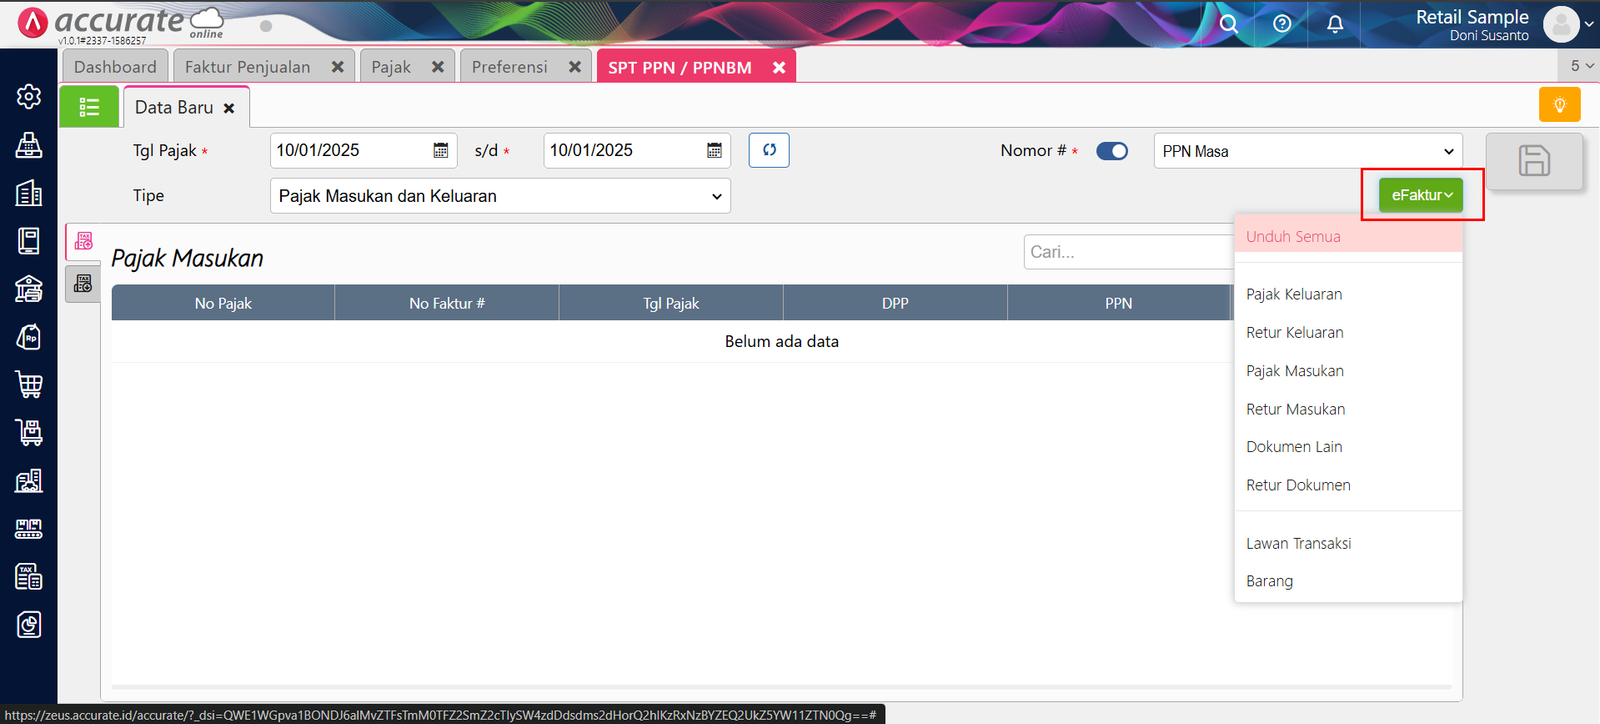Open settings gear in left sidebar
1600x724 pixels.
pos(29,96)
